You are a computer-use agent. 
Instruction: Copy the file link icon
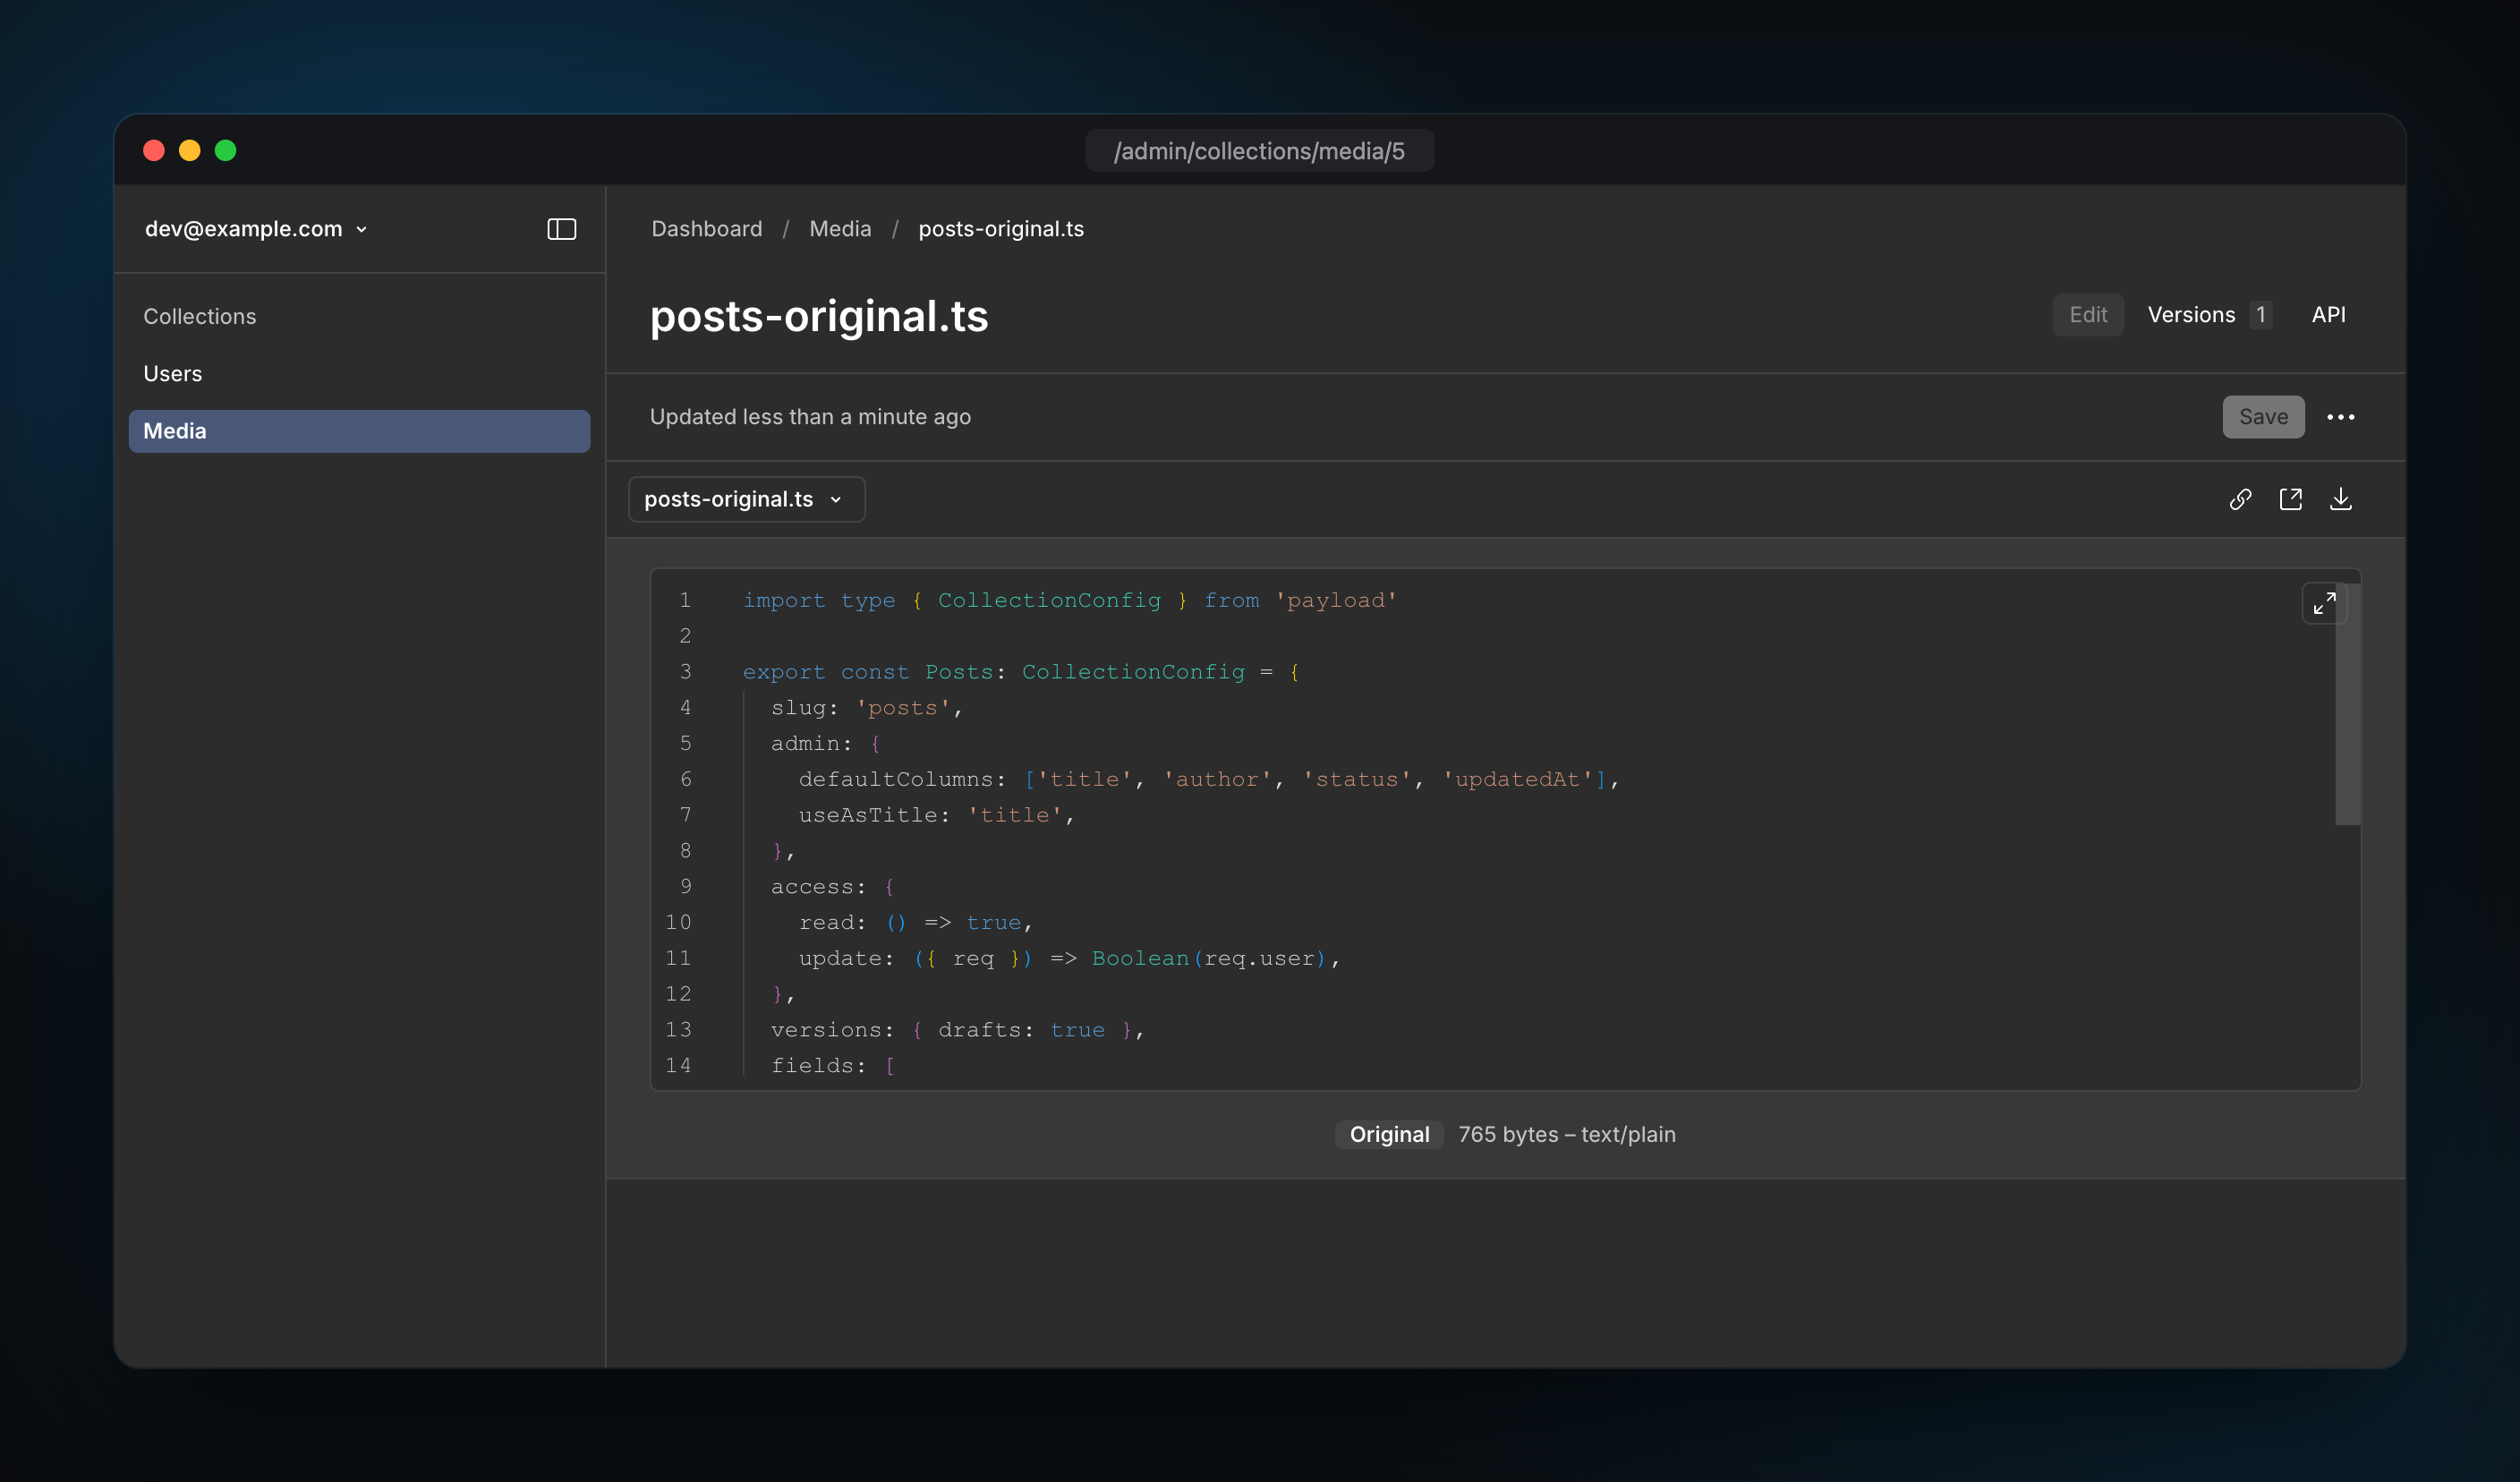point(2240,499)
